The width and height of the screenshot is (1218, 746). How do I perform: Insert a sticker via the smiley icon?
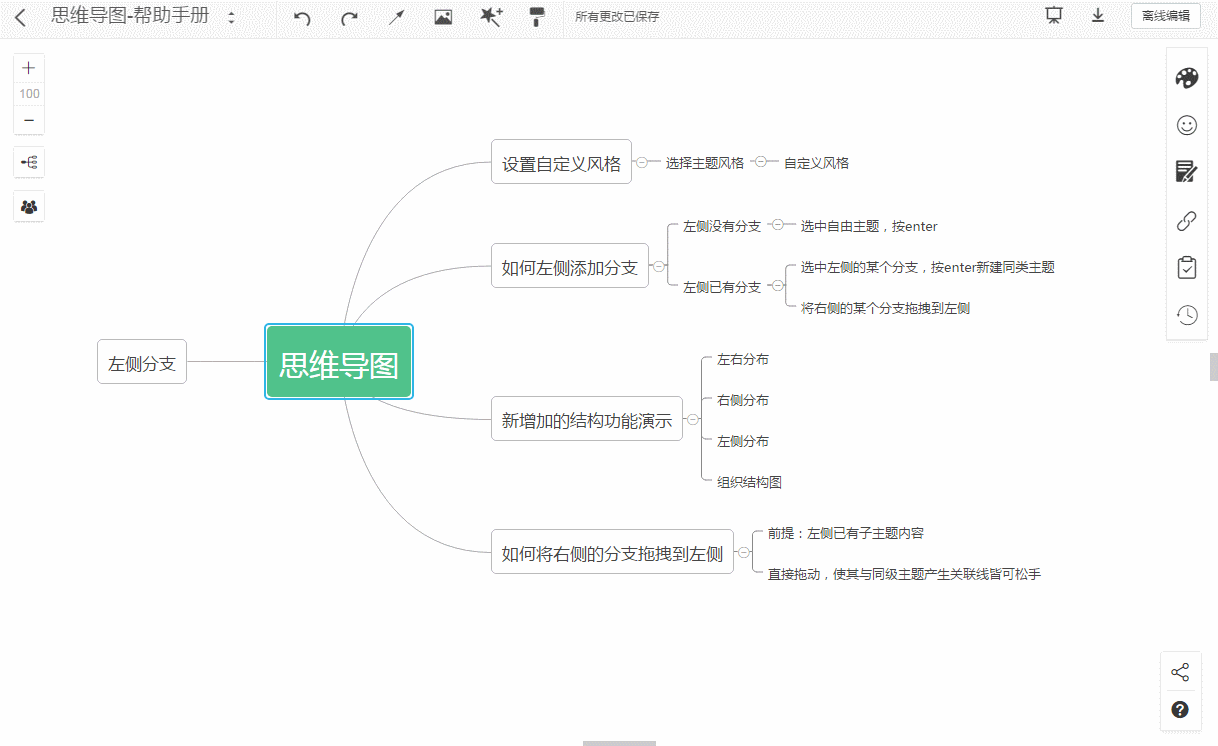[x=1186, y=125]
